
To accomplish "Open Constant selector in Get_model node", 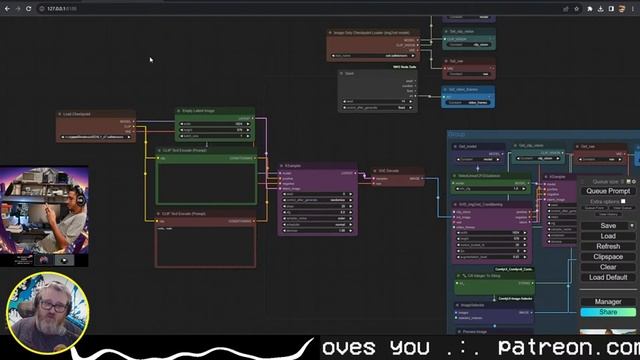I will tap(479, 160).
